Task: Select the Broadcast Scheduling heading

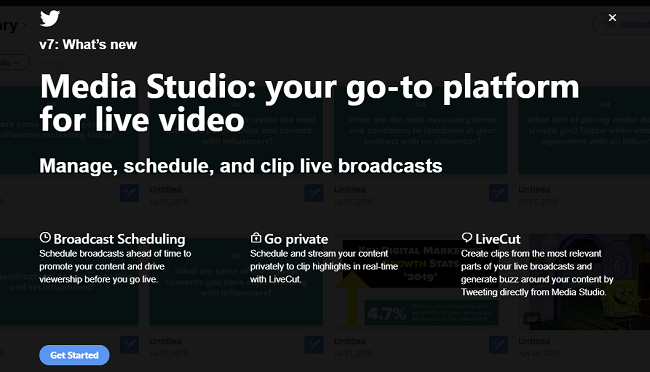Action: point(119,239)
